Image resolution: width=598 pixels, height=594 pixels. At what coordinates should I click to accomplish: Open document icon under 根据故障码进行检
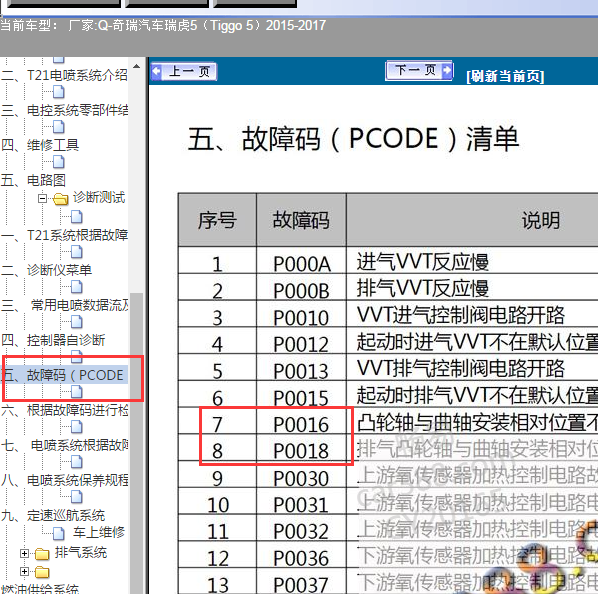click(76, 427)
